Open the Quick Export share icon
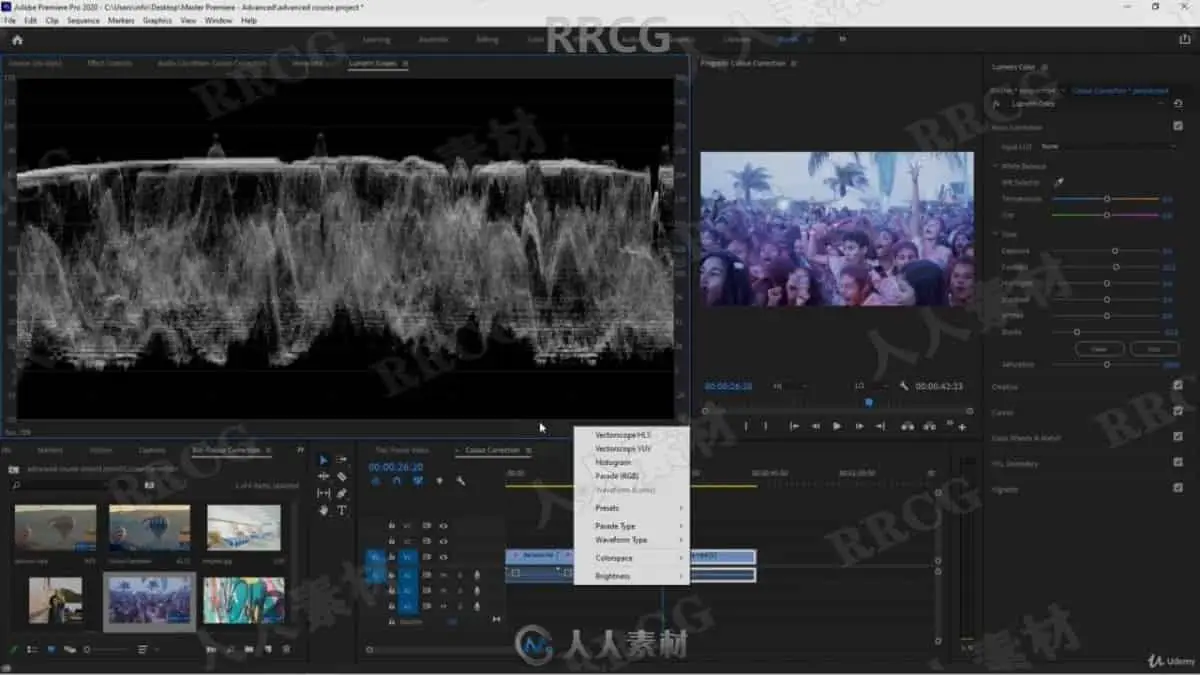 point(1185,40)
